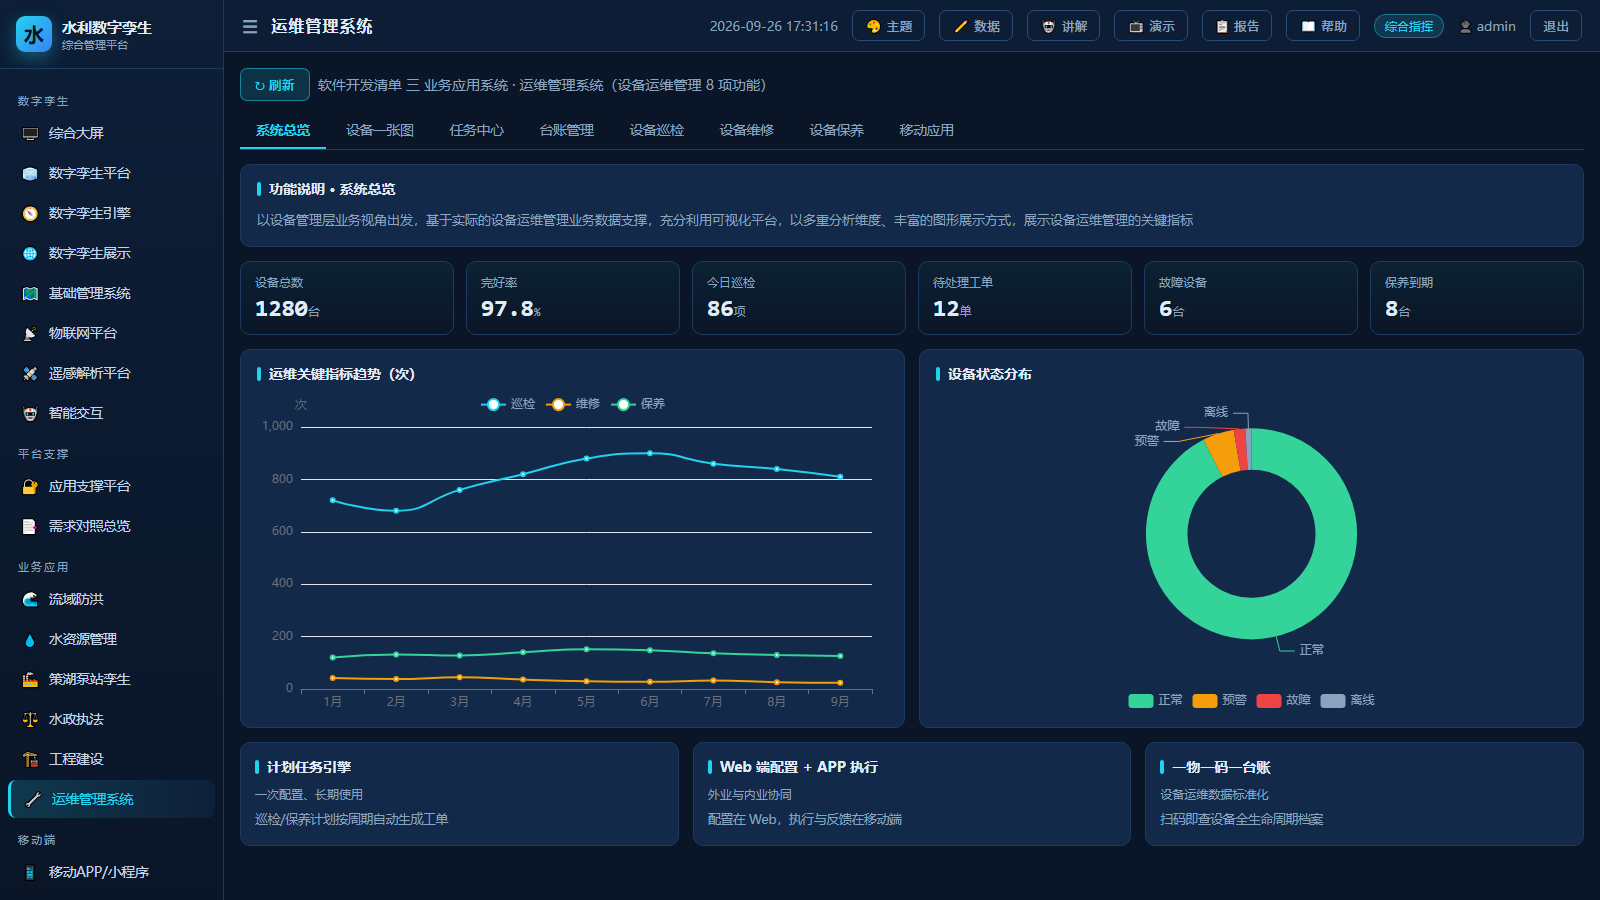Switch to the 任务中心 tab

coord(477,131)
